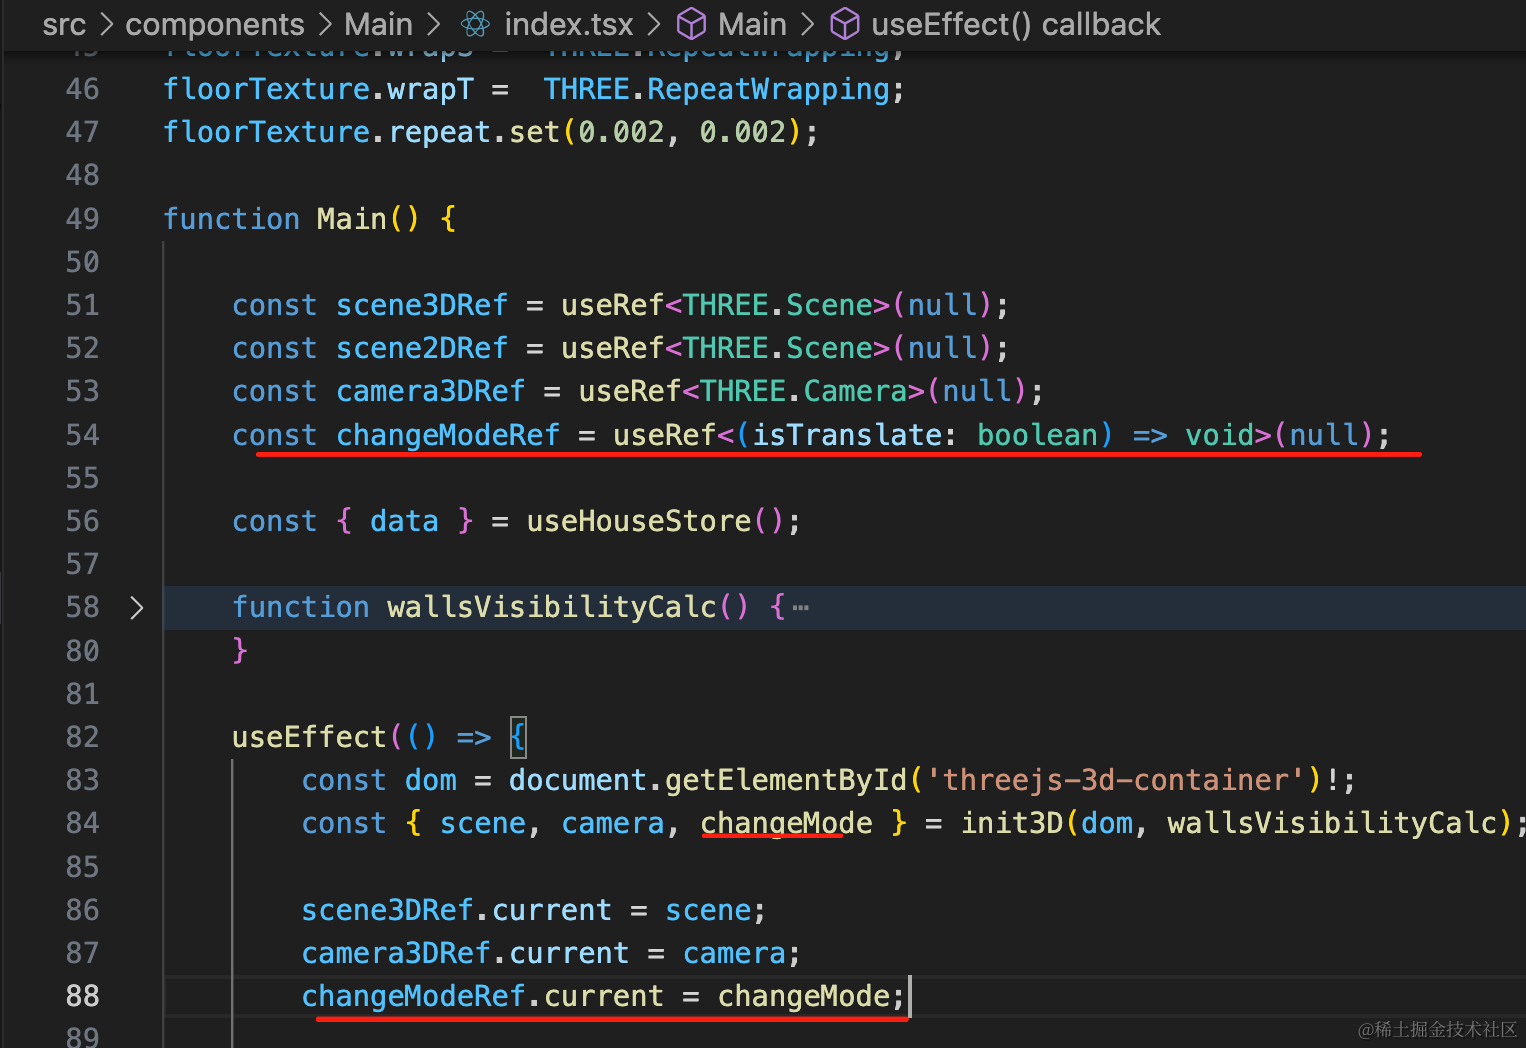1526x1048 pixels.
Task: Click 'changeModeRef' on line 54
Action: 448,435
